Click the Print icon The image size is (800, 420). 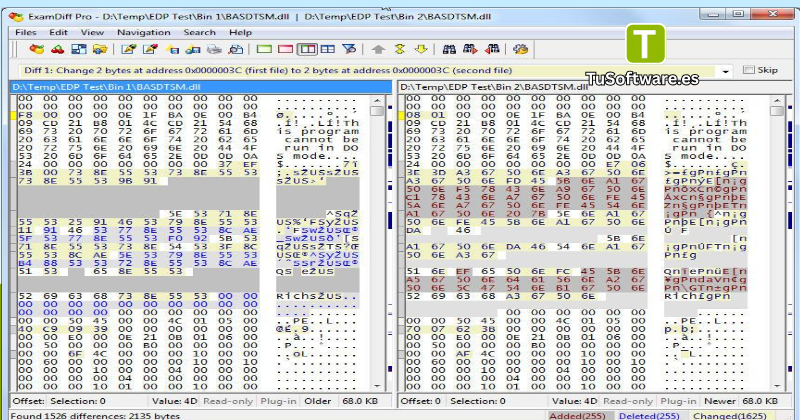coord(214,50)
